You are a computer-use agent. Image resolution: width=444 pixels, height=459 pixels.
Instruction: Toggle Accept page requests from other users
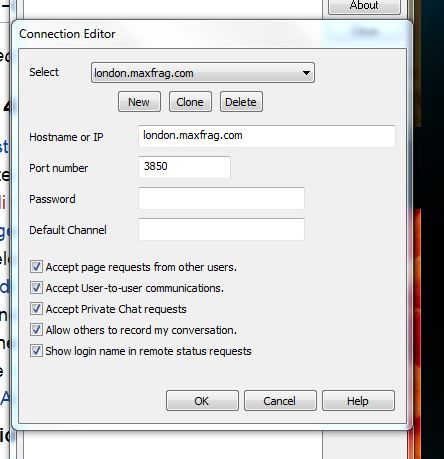tap(36, 267)
